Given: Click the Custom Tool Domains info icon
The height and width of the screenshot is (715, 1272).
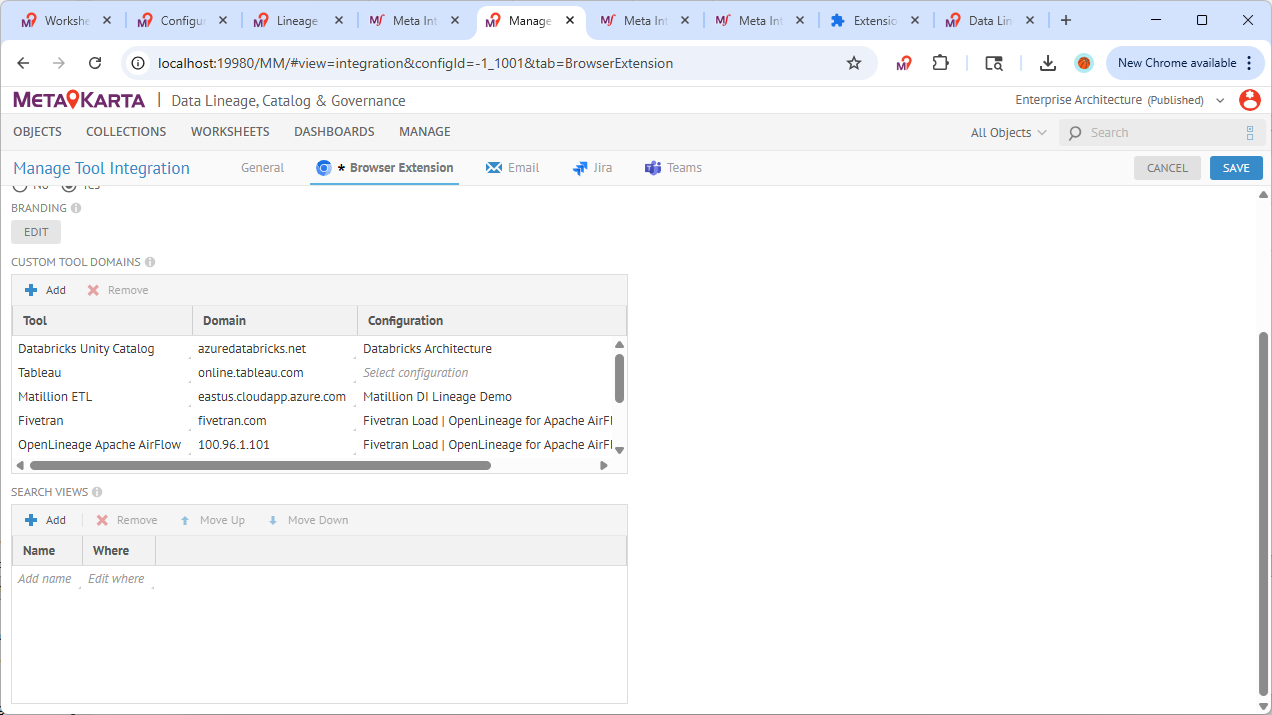Looking at the screenshot, I should point(150,263).
